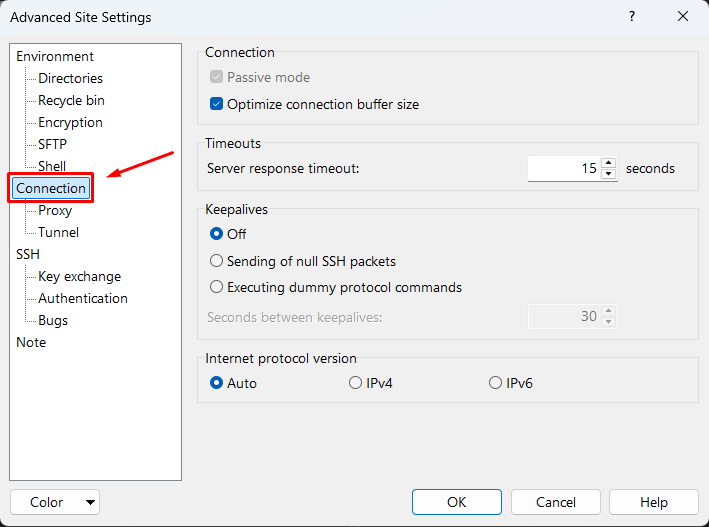Screen dimensions: 709x527
Task: Choose Executing dummy protocol commands option
Action: point(217,287)
